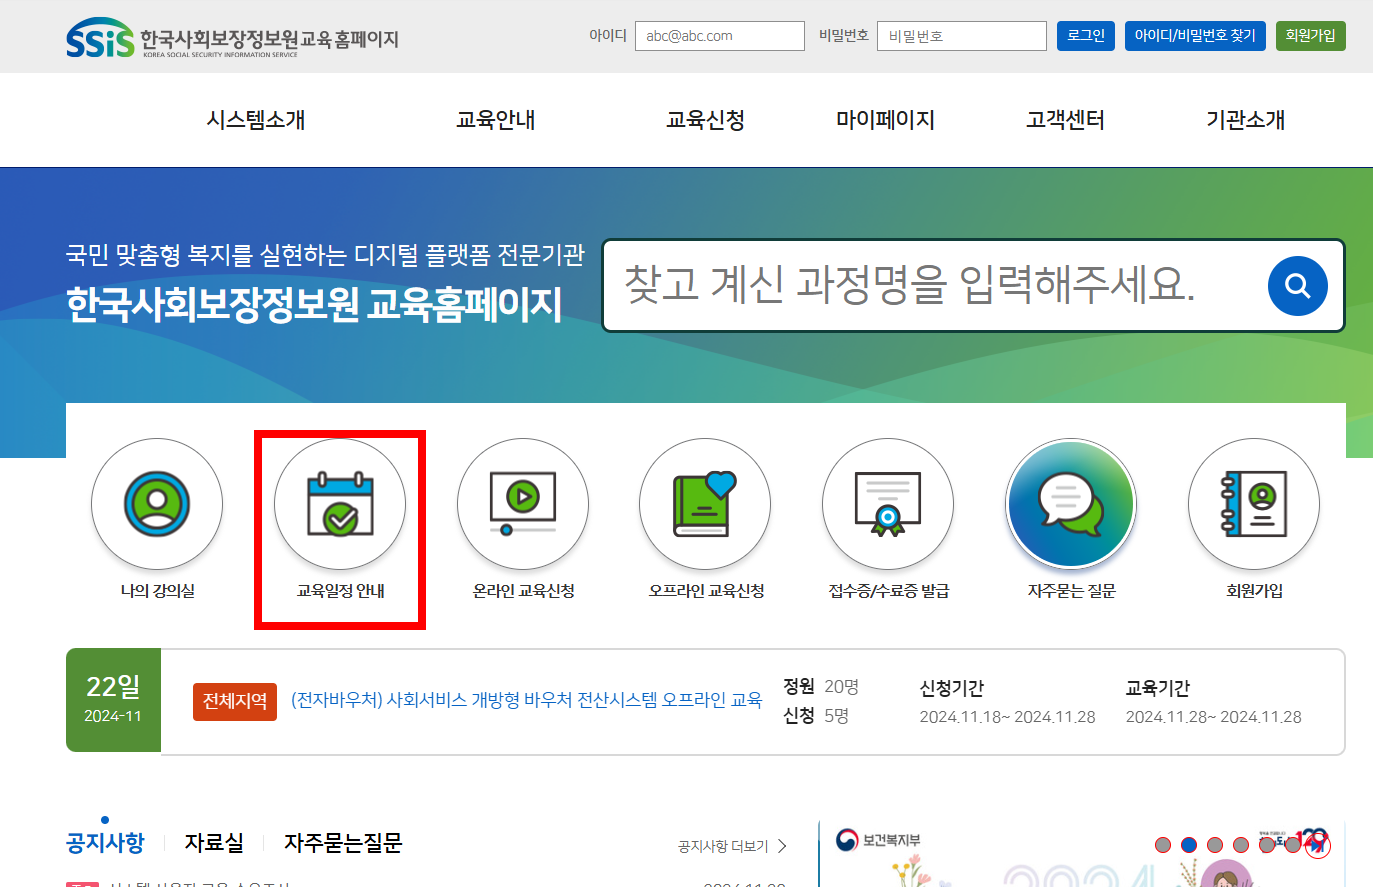Screen dimensions: 1373x887
Task: Switch to the 자료실 tab
Action: 213,843
